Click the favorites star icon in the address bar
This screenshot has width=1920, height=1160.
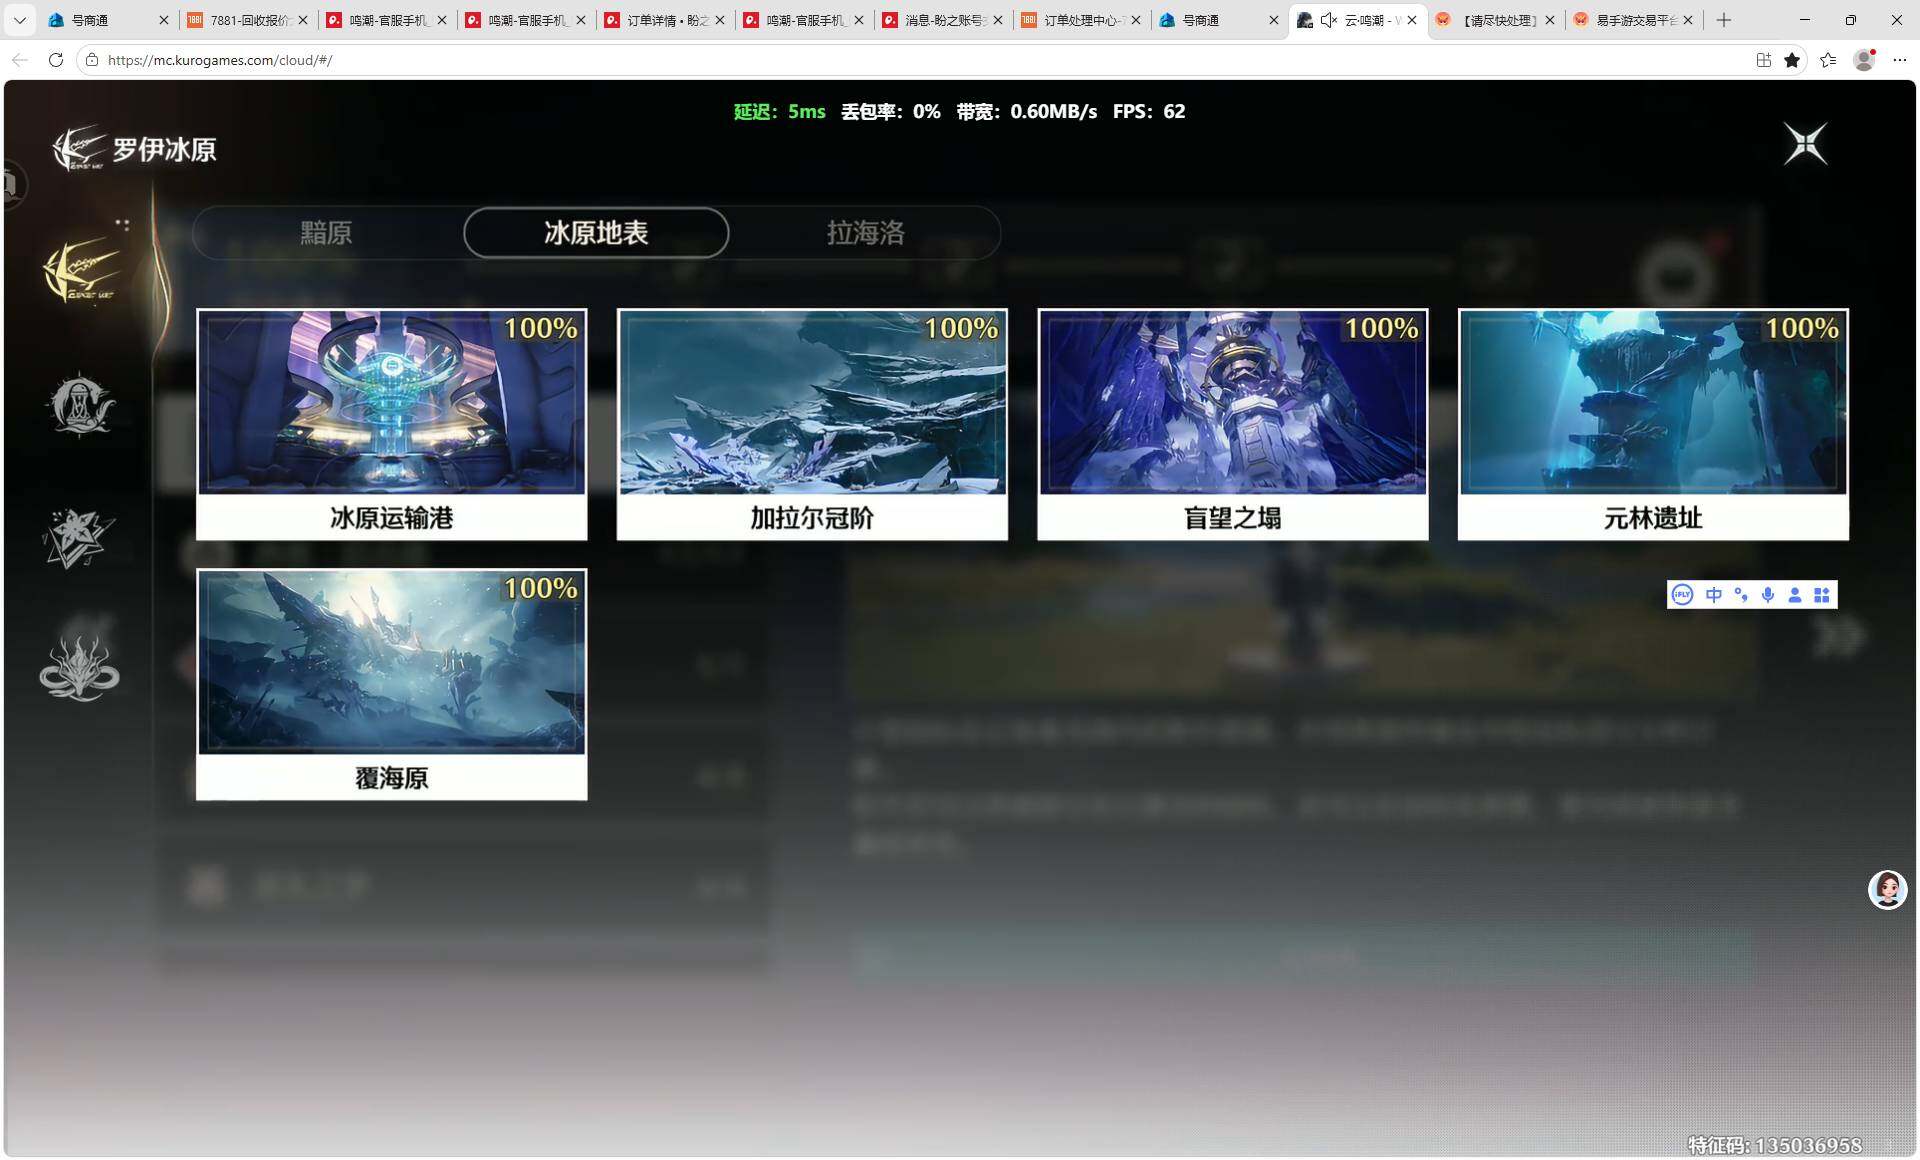[1792, 60]
